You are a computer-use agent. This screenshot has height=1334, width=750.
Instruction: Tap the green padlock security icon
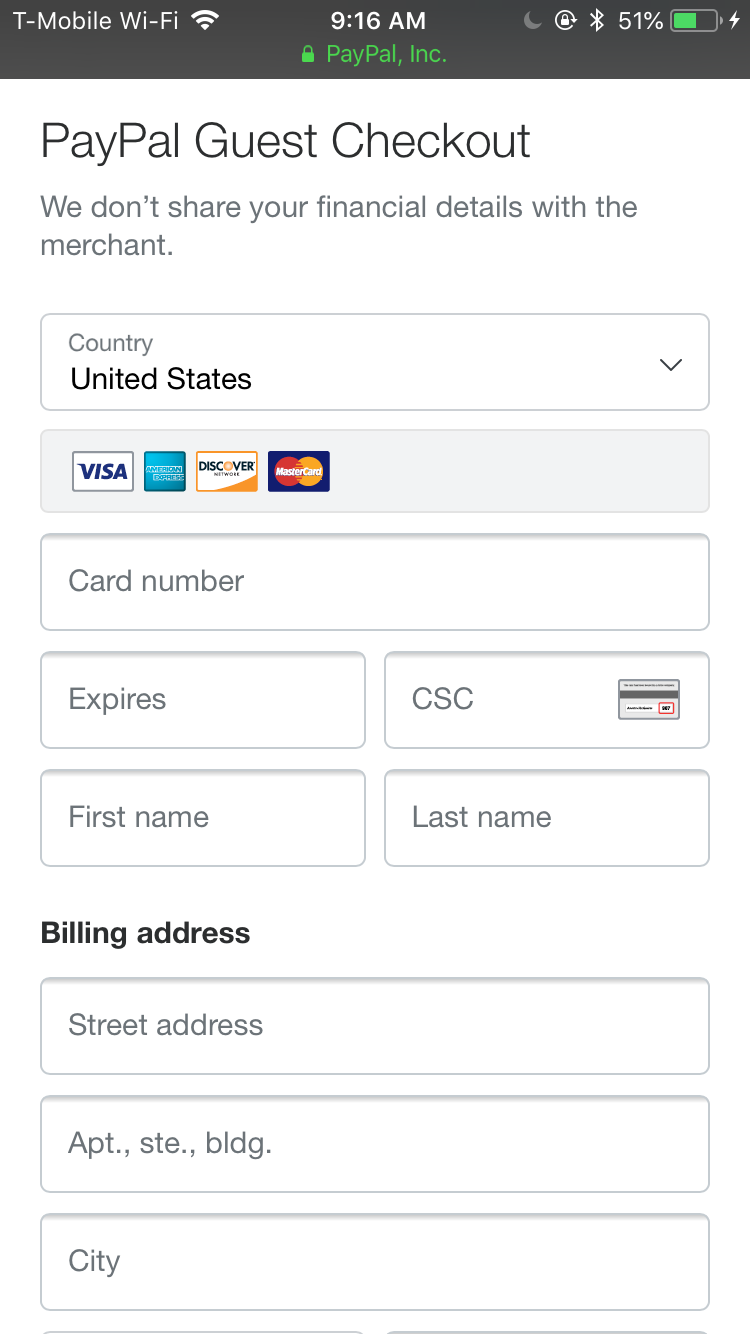(x=309, y=55)
